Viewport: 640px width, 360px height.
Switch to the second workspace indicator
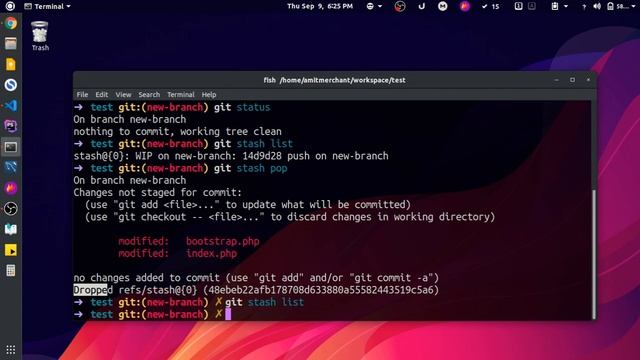531,6
